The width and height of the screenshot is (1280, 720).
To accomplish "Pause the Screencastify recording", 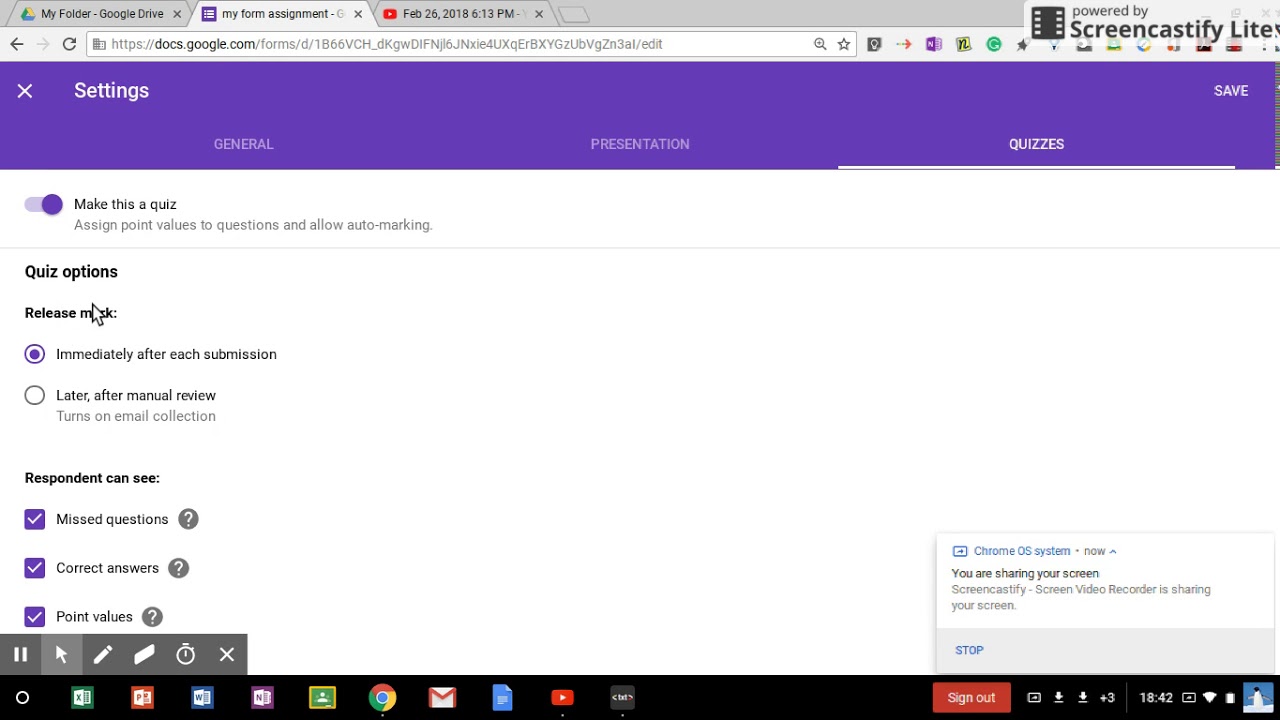I will [20, 655].
